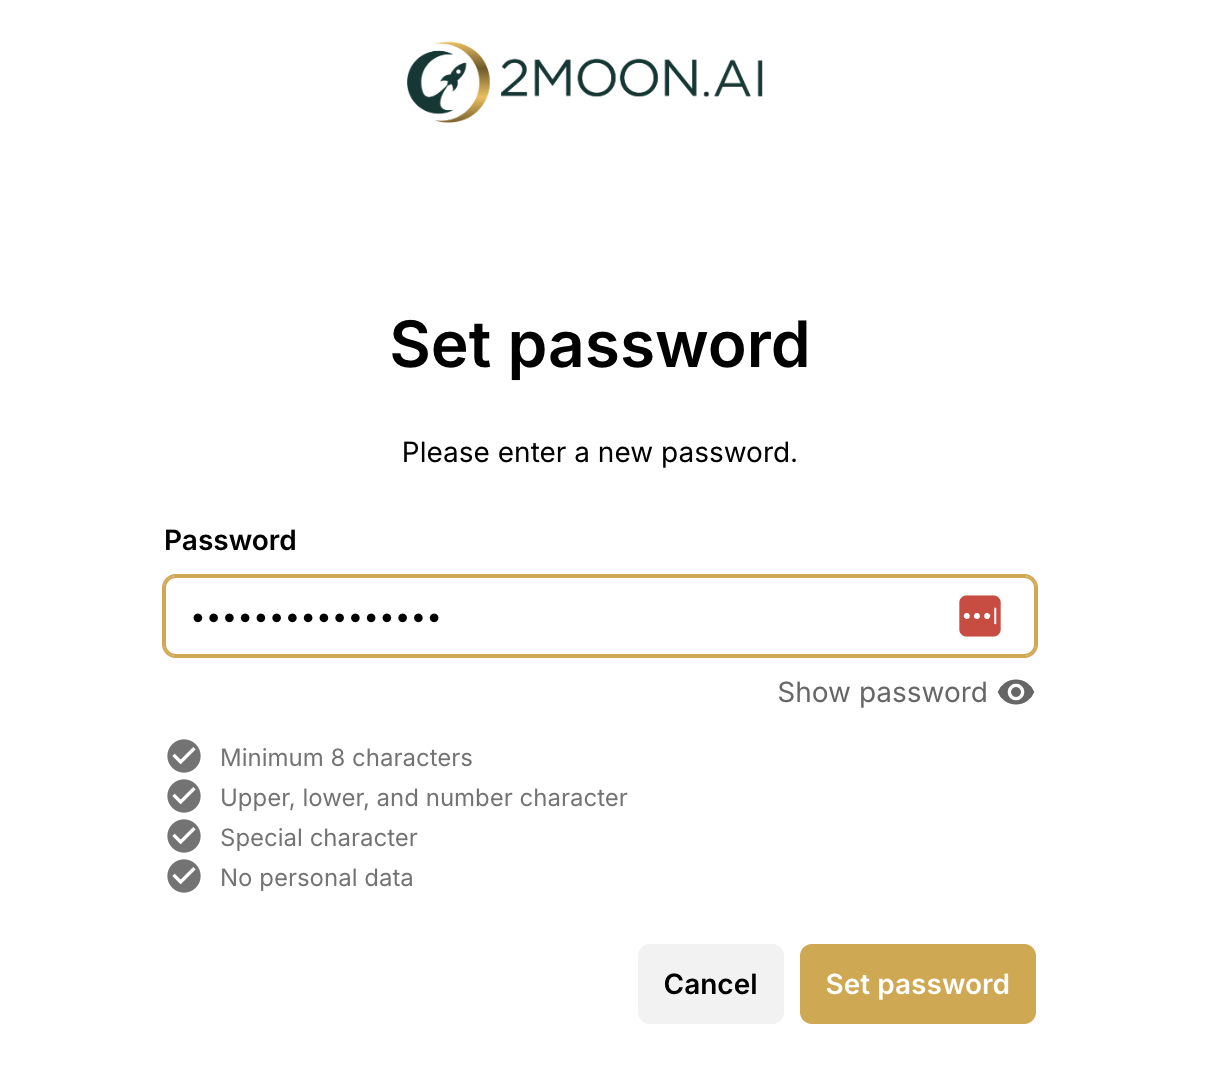Click the 2MOON.AI brand name text

pos(631,79)
